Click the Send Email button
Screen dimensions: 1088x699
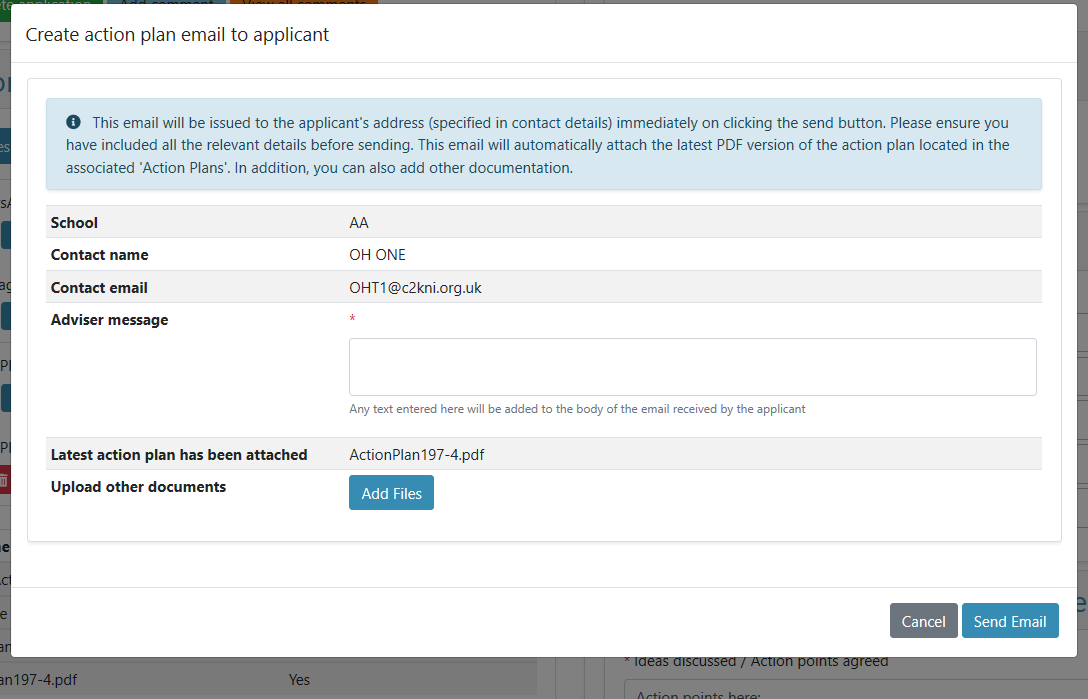coord(1009,621)
